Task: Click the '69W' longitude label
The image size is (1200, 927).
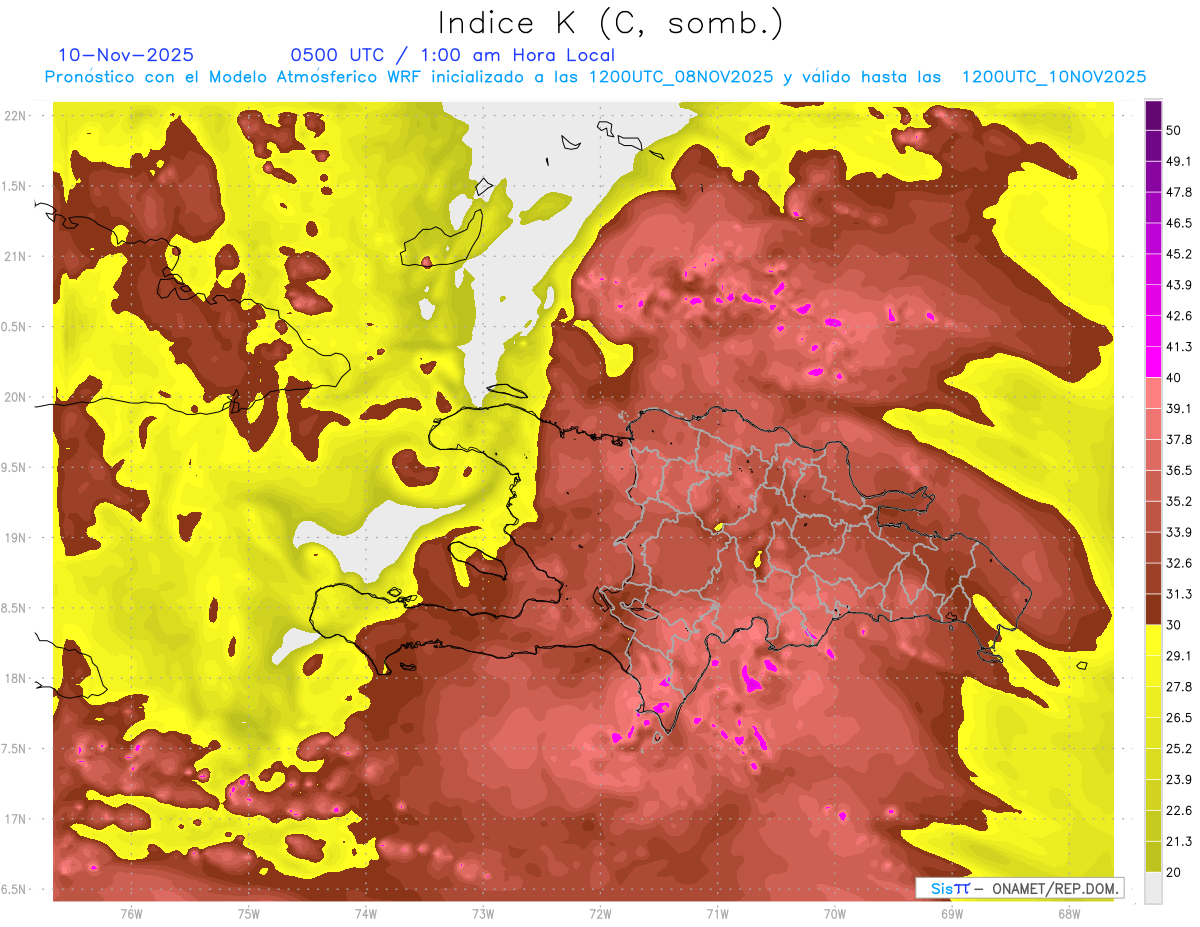Action: tap(951, 914)
